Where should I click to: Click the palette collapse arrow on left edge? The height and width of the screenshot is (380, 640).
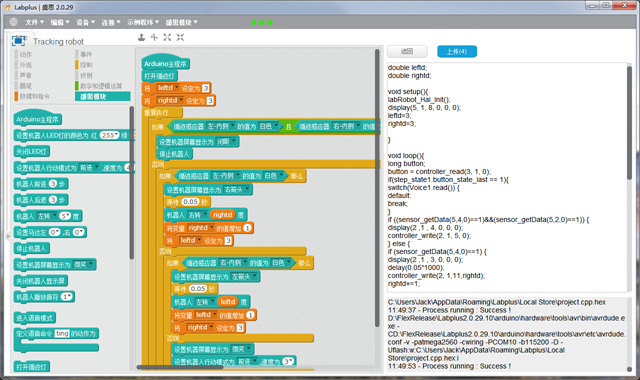coord(8,236)
